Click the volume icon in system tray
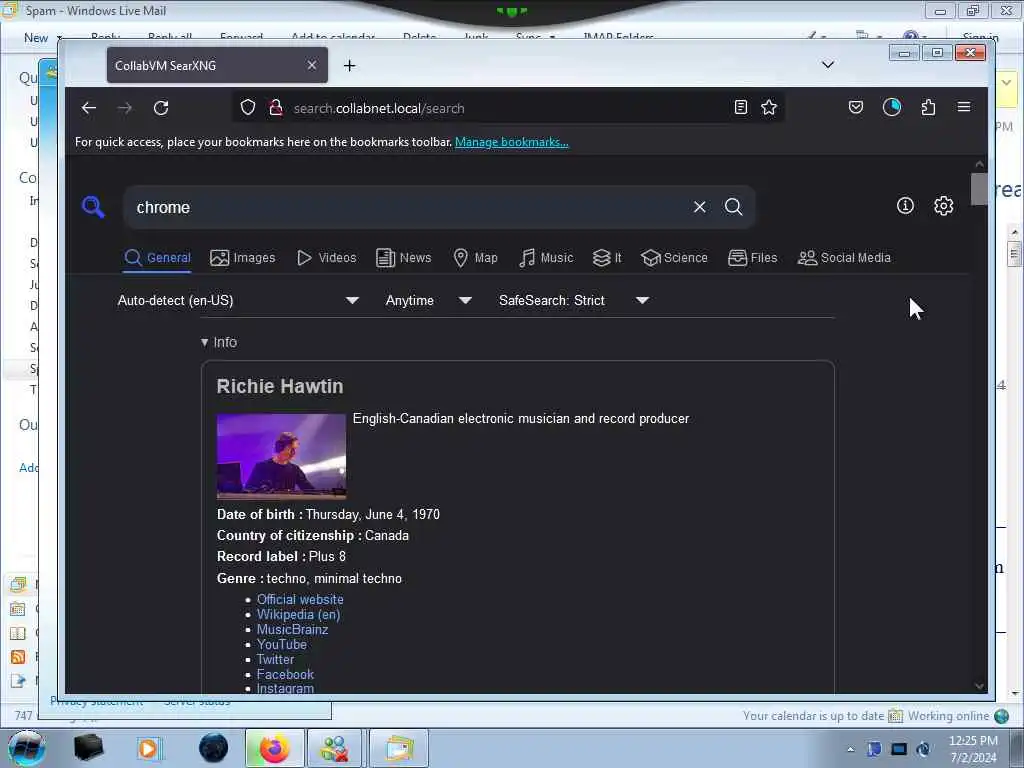This screenshot has width=1024, height=768. click(923, 748)
